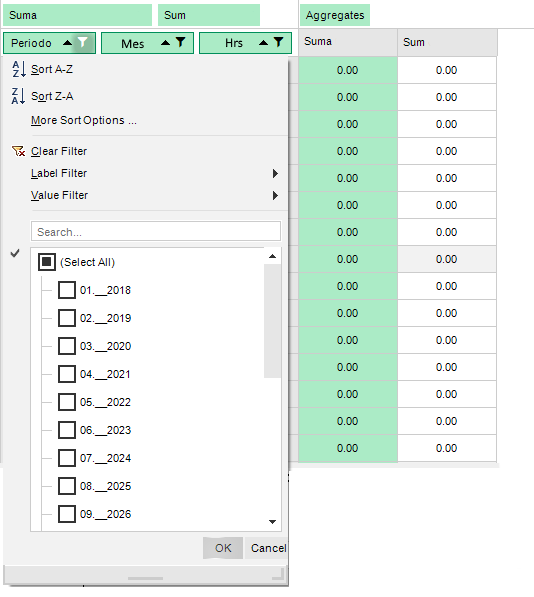Screen dimensions: 534x597
Task: Click the Hrs sort arrow icon
Action: [x=263, y=43]
